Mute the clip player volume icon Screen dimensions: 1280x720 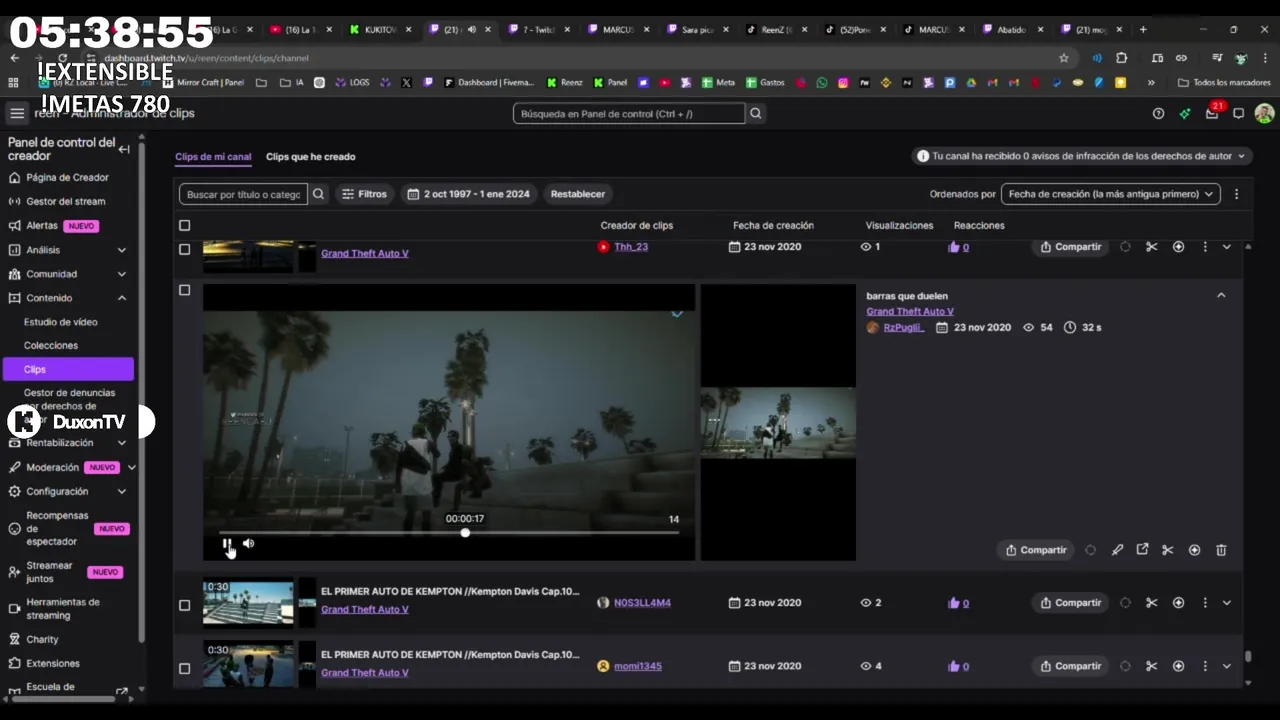(x=248, y=544)
